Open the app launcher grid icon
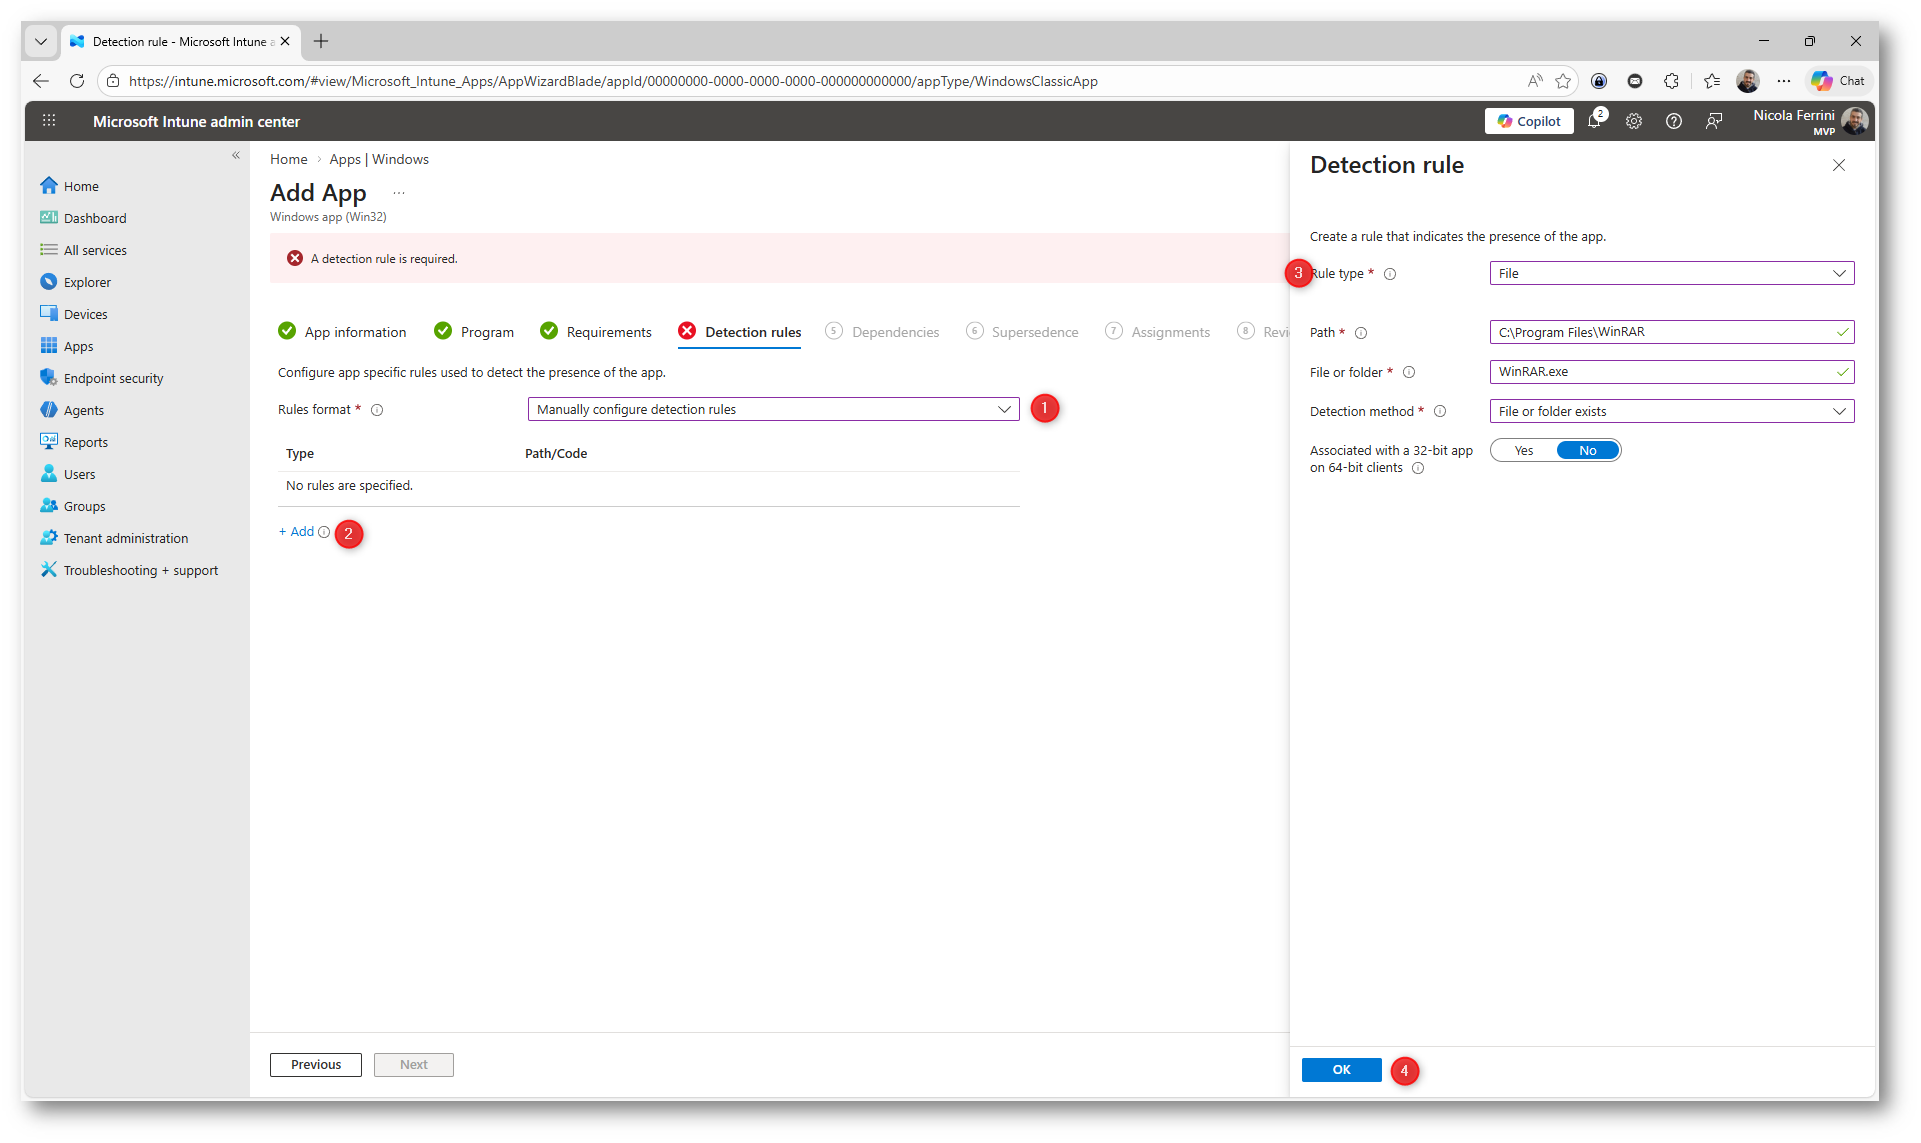This screenshot has height=1143, width=1921. pos(48,121)
